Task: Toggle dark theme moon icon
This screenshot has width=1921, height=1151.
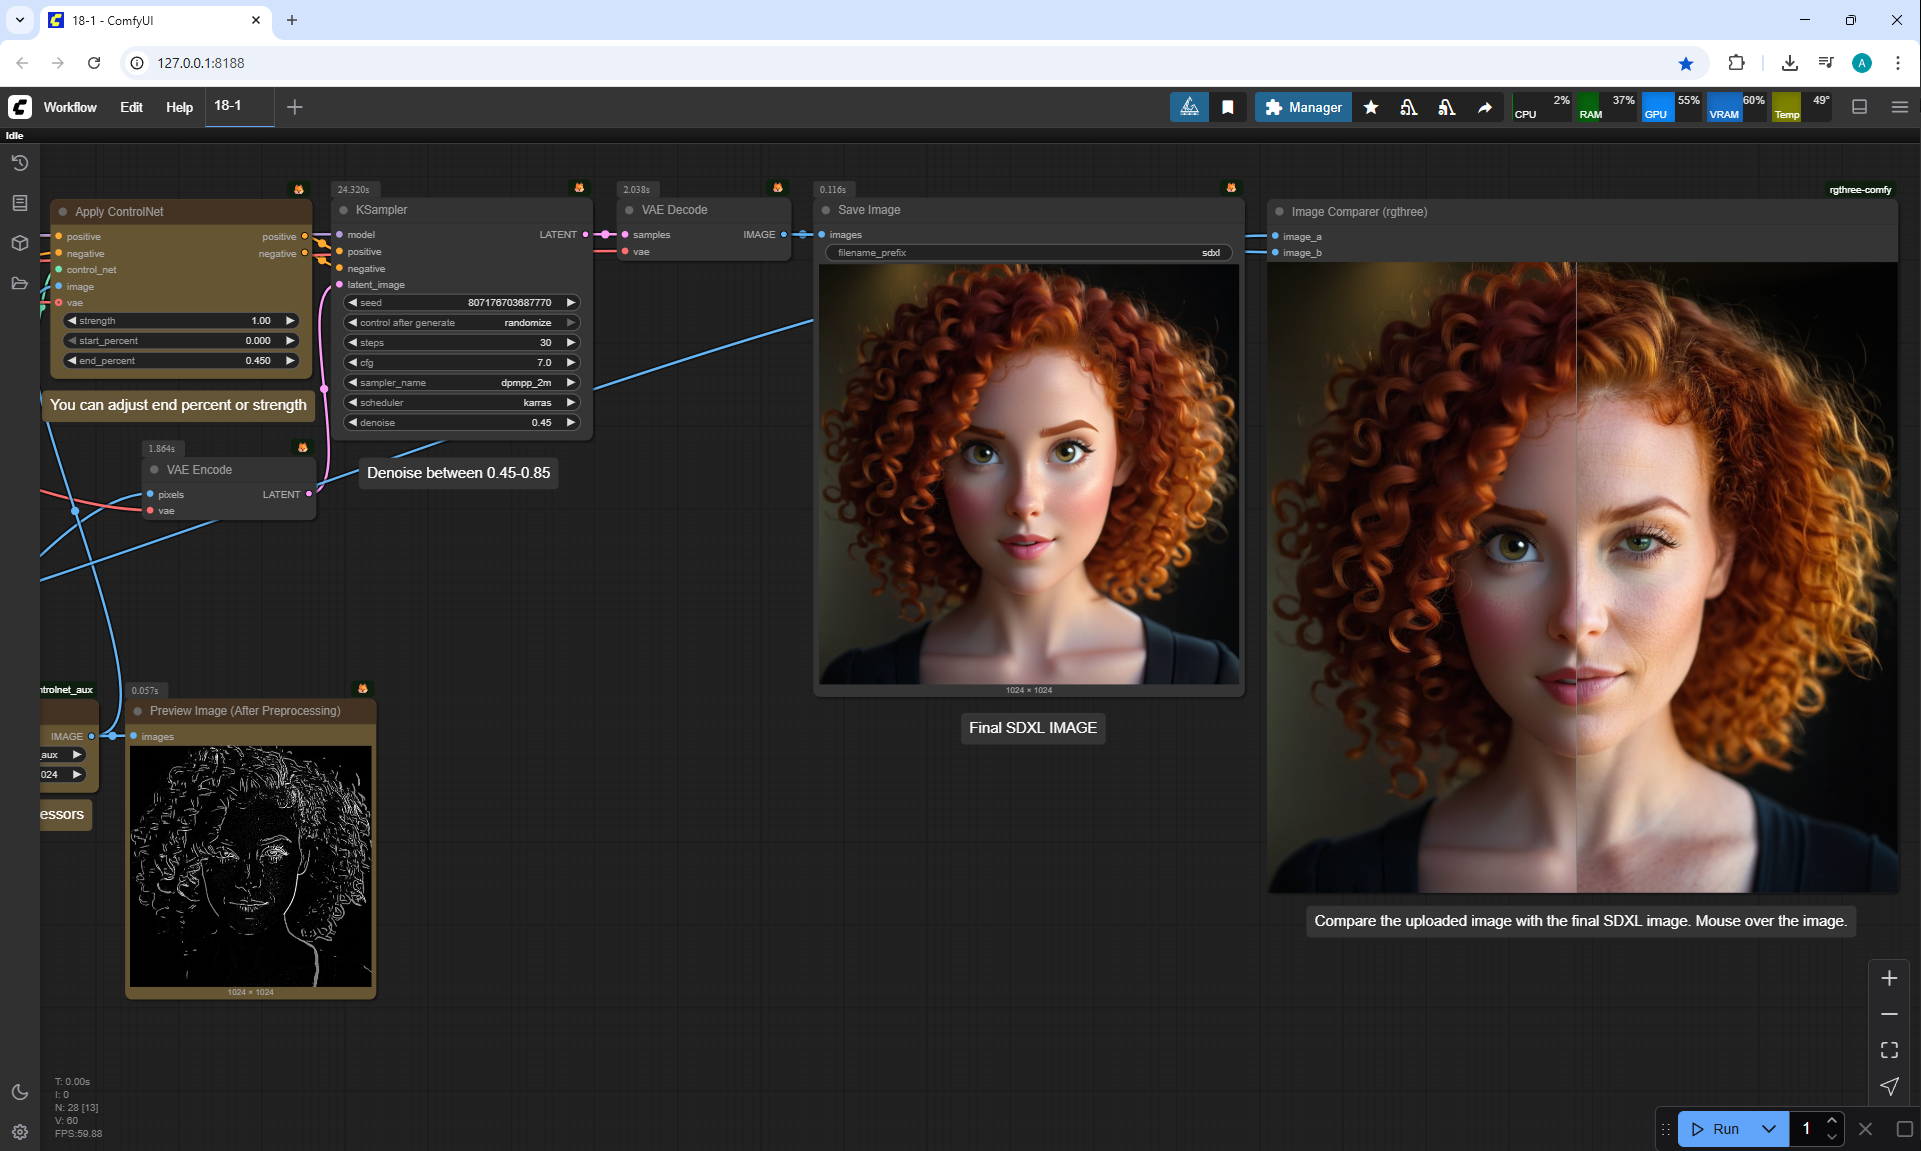Action: pyautogui.click(x=20, y=1092)
